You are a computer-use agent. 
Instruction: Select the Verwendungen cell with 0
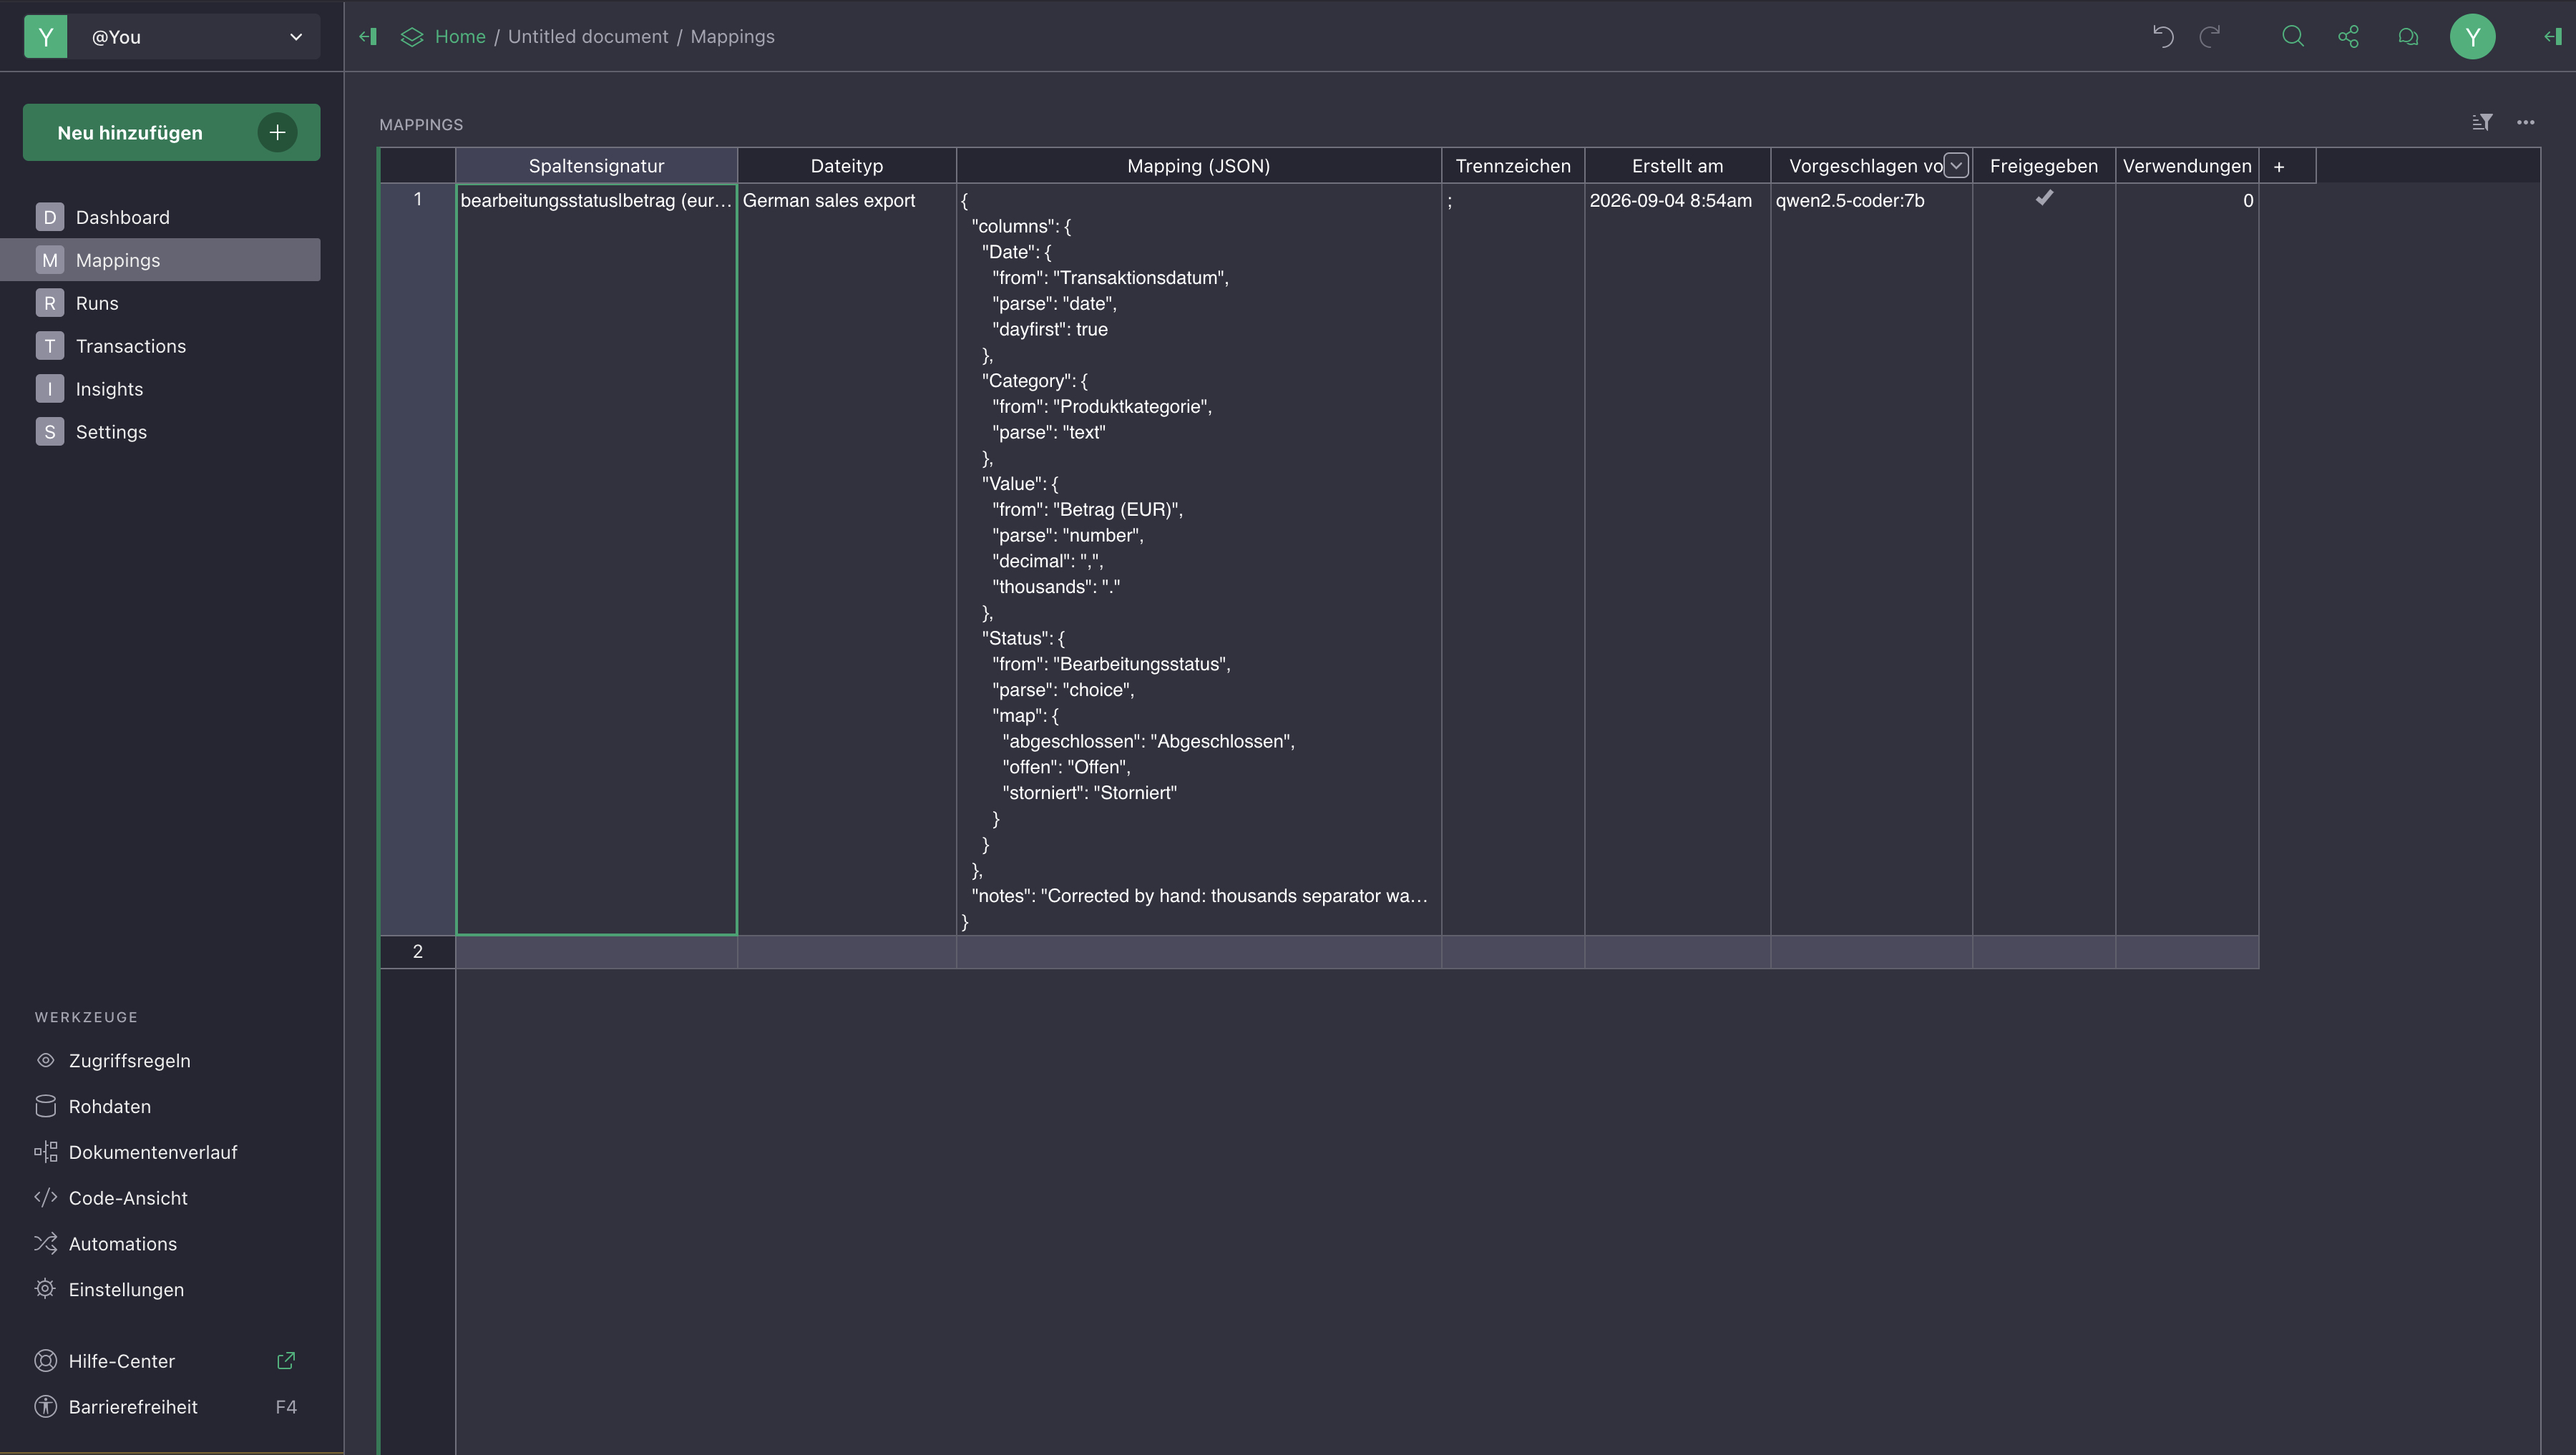(2187, 559)
